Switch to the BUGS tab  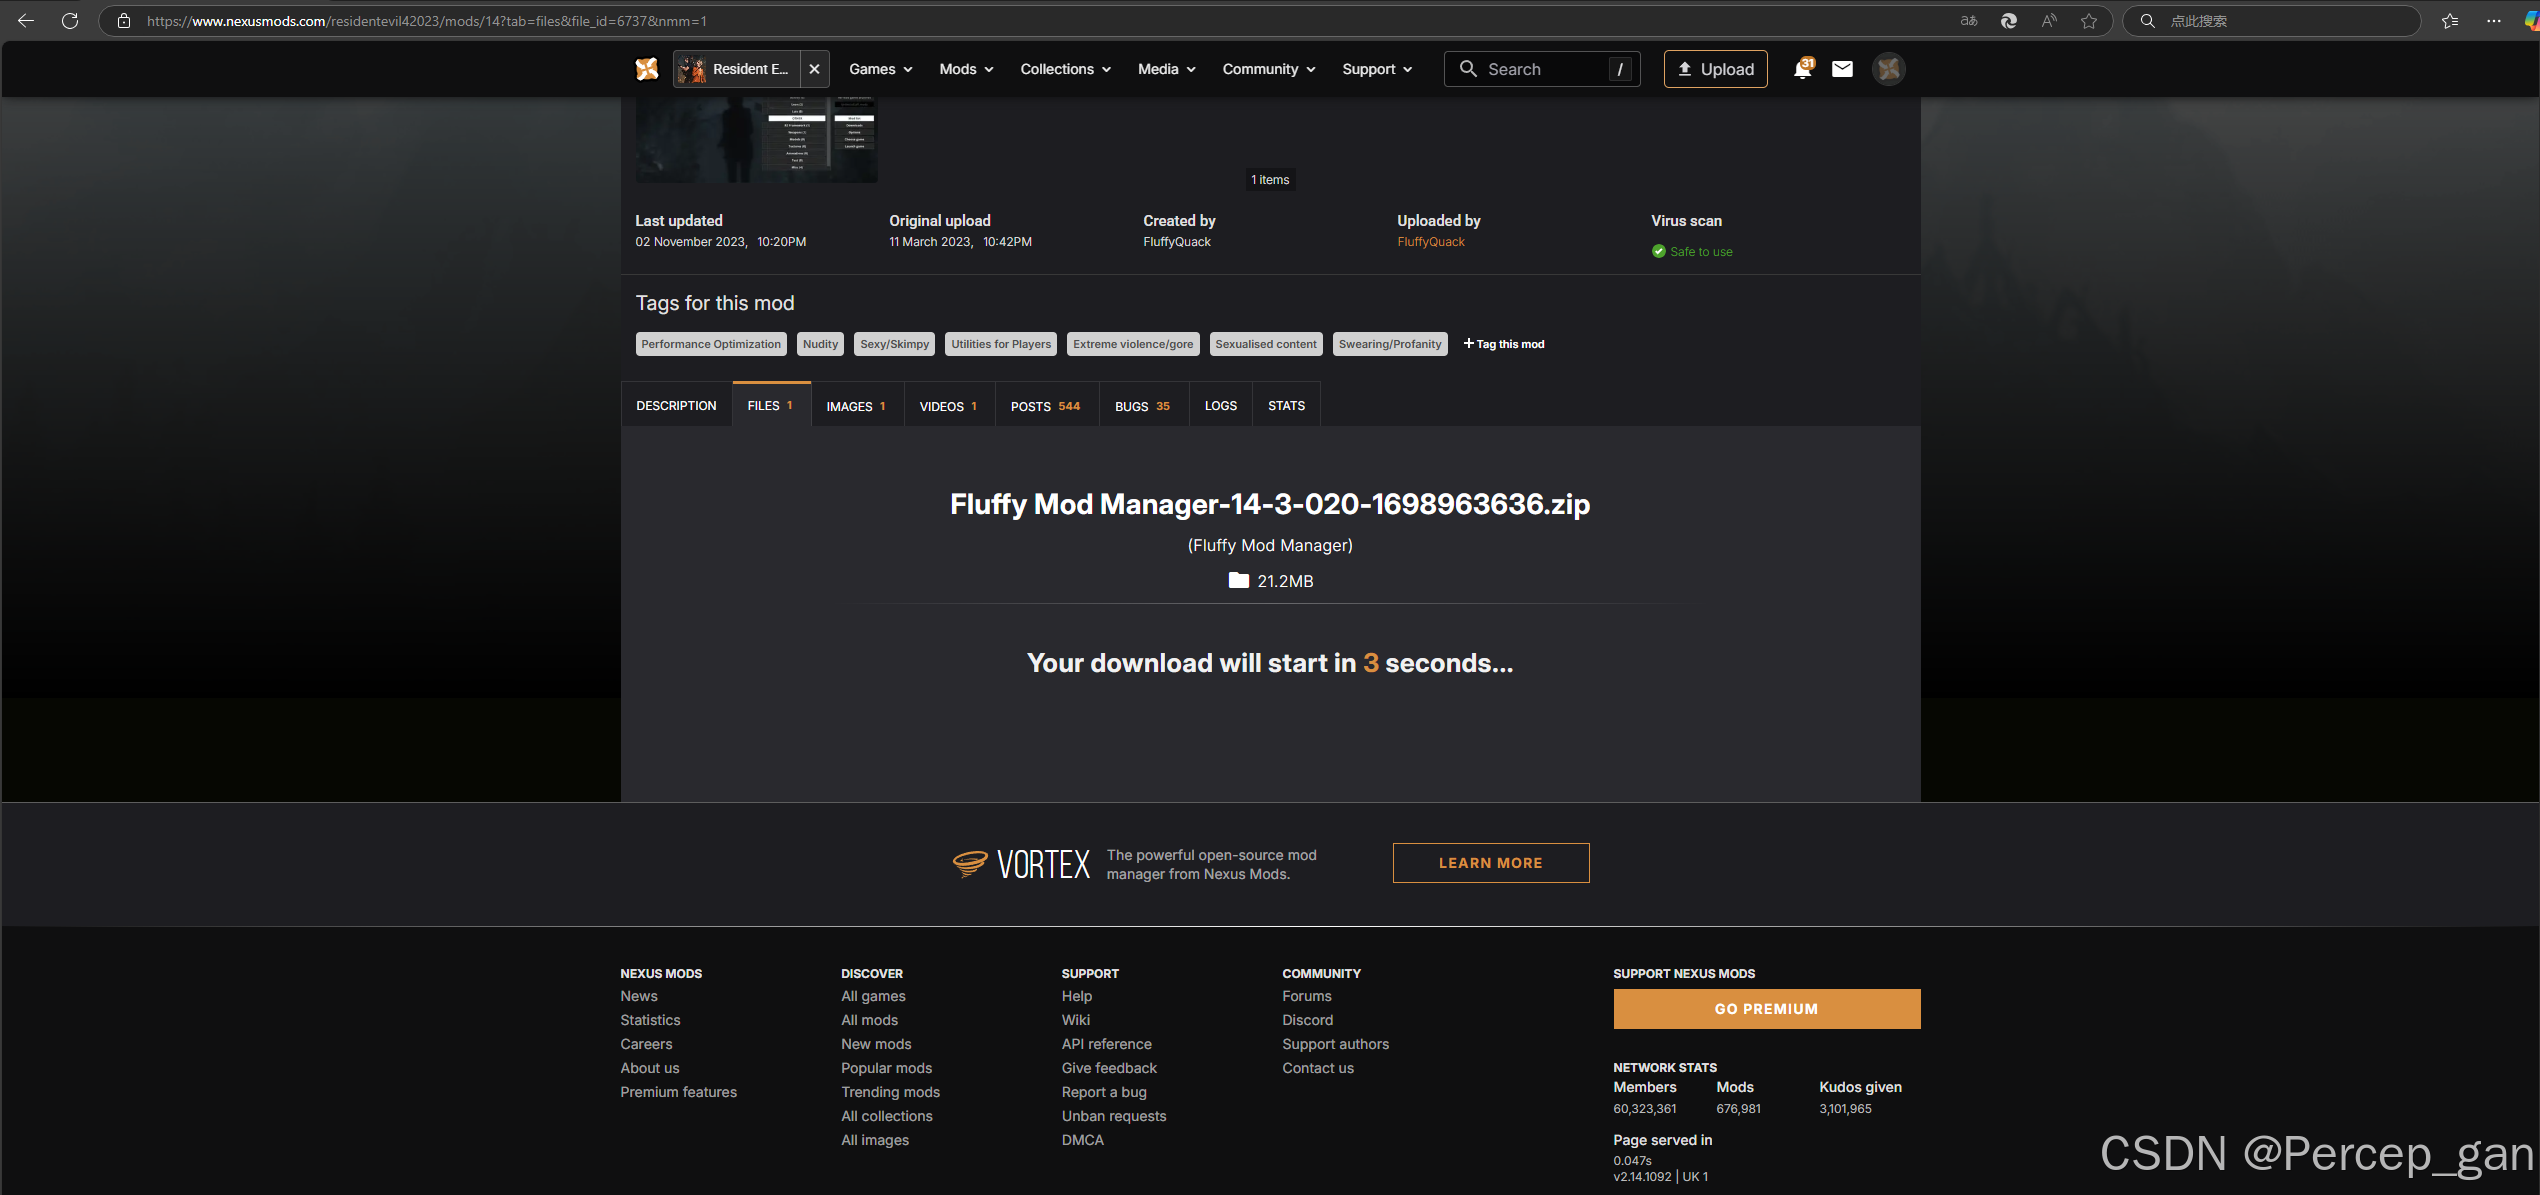pos(1142,406)
